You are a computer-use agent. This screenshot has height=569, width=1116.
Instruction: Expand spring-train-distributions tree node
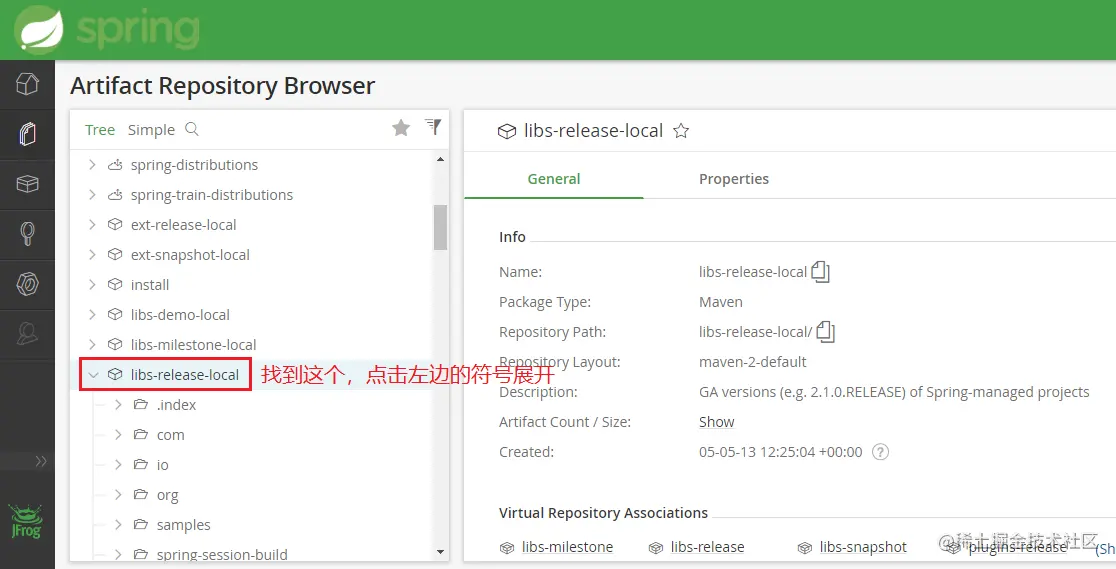click(x=92, y=194)
